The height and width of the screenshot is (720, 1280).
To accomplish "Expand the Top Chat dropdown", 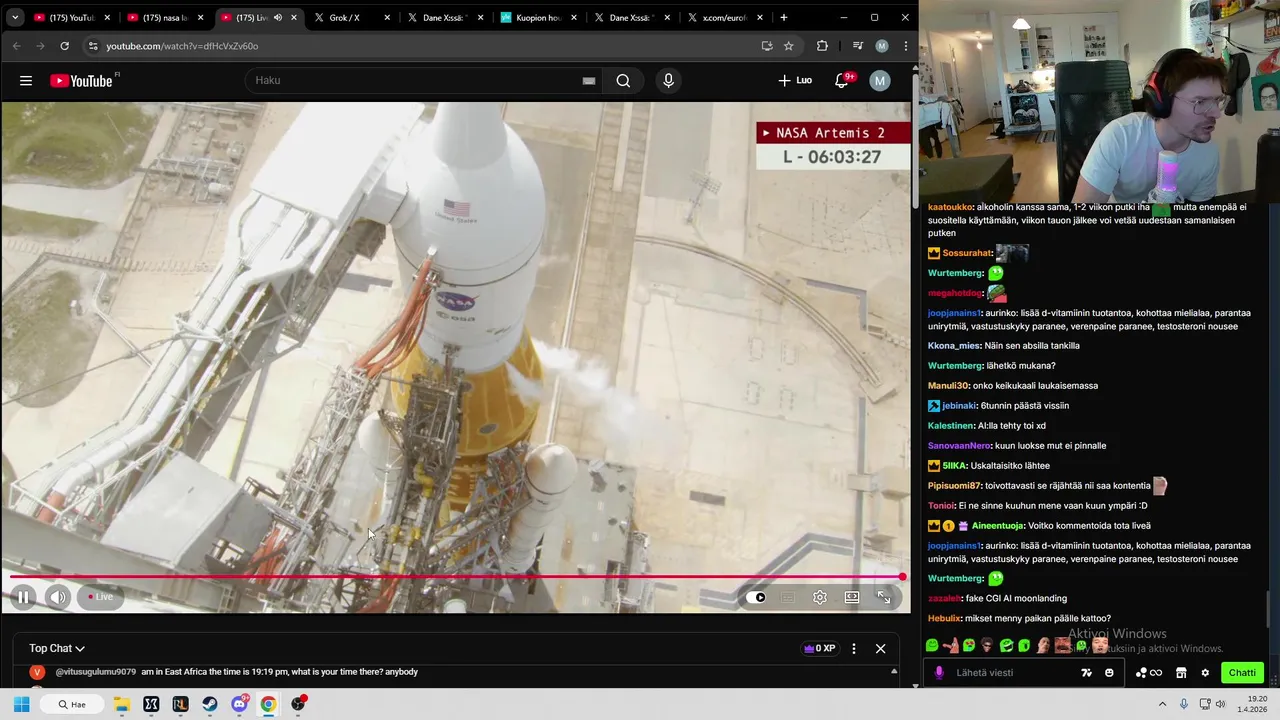I will click(57, 648).
